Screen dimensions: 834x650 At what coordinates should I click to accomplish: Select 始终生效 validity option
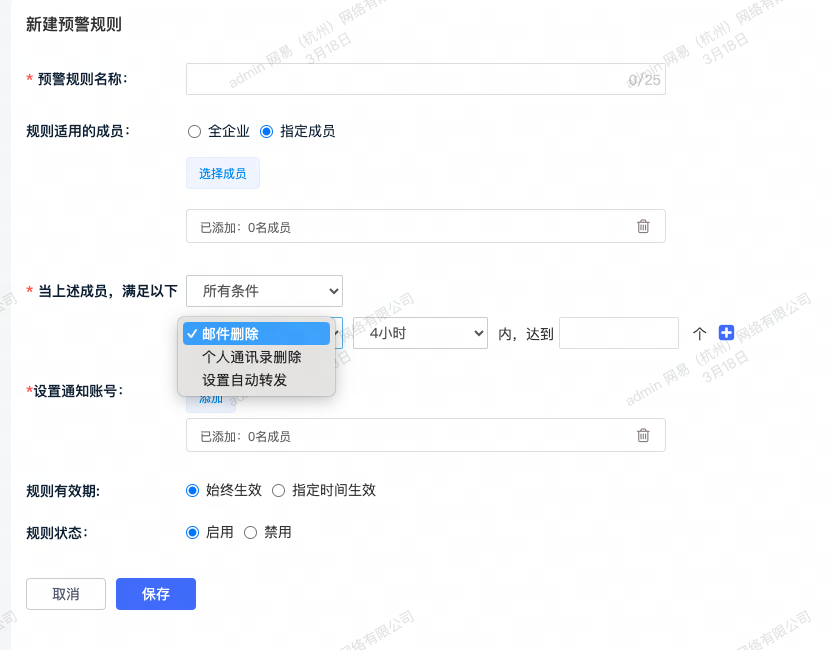(193, 490)
